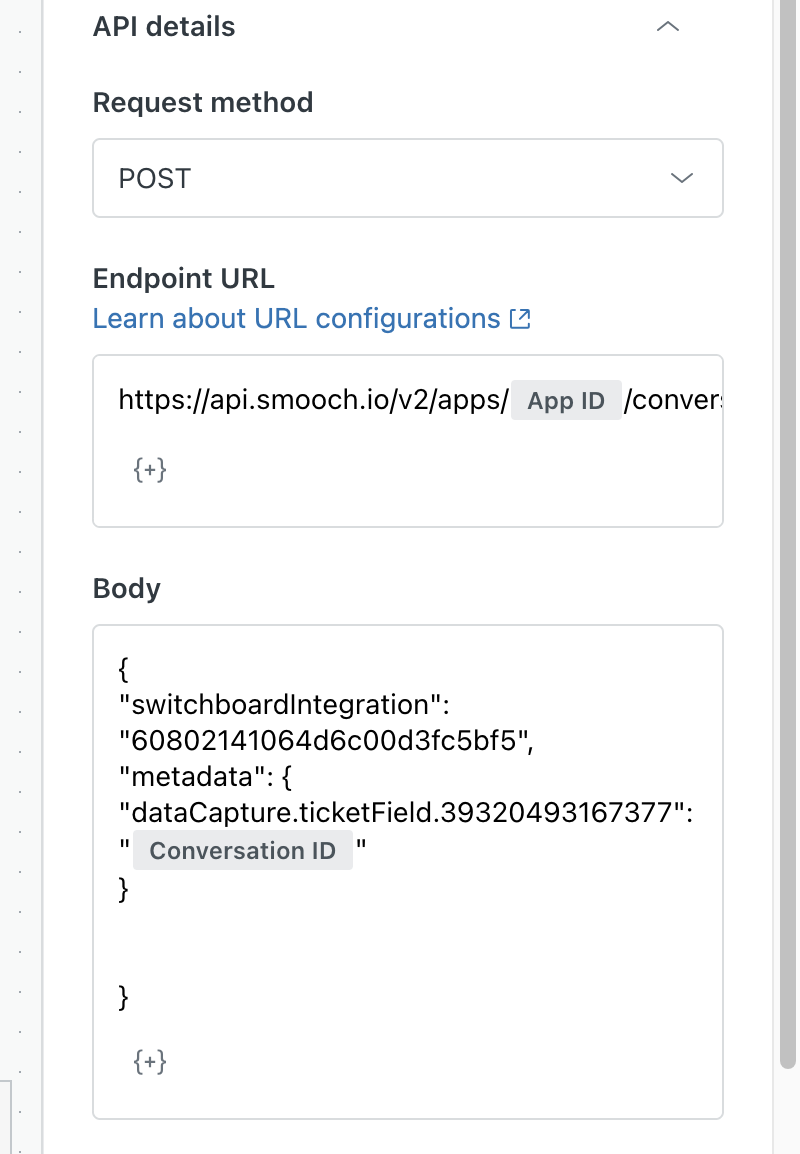Screen dimensions: 800x1154
Task: Click the dotted canvas area beside the panel
Action: point(20,500)
